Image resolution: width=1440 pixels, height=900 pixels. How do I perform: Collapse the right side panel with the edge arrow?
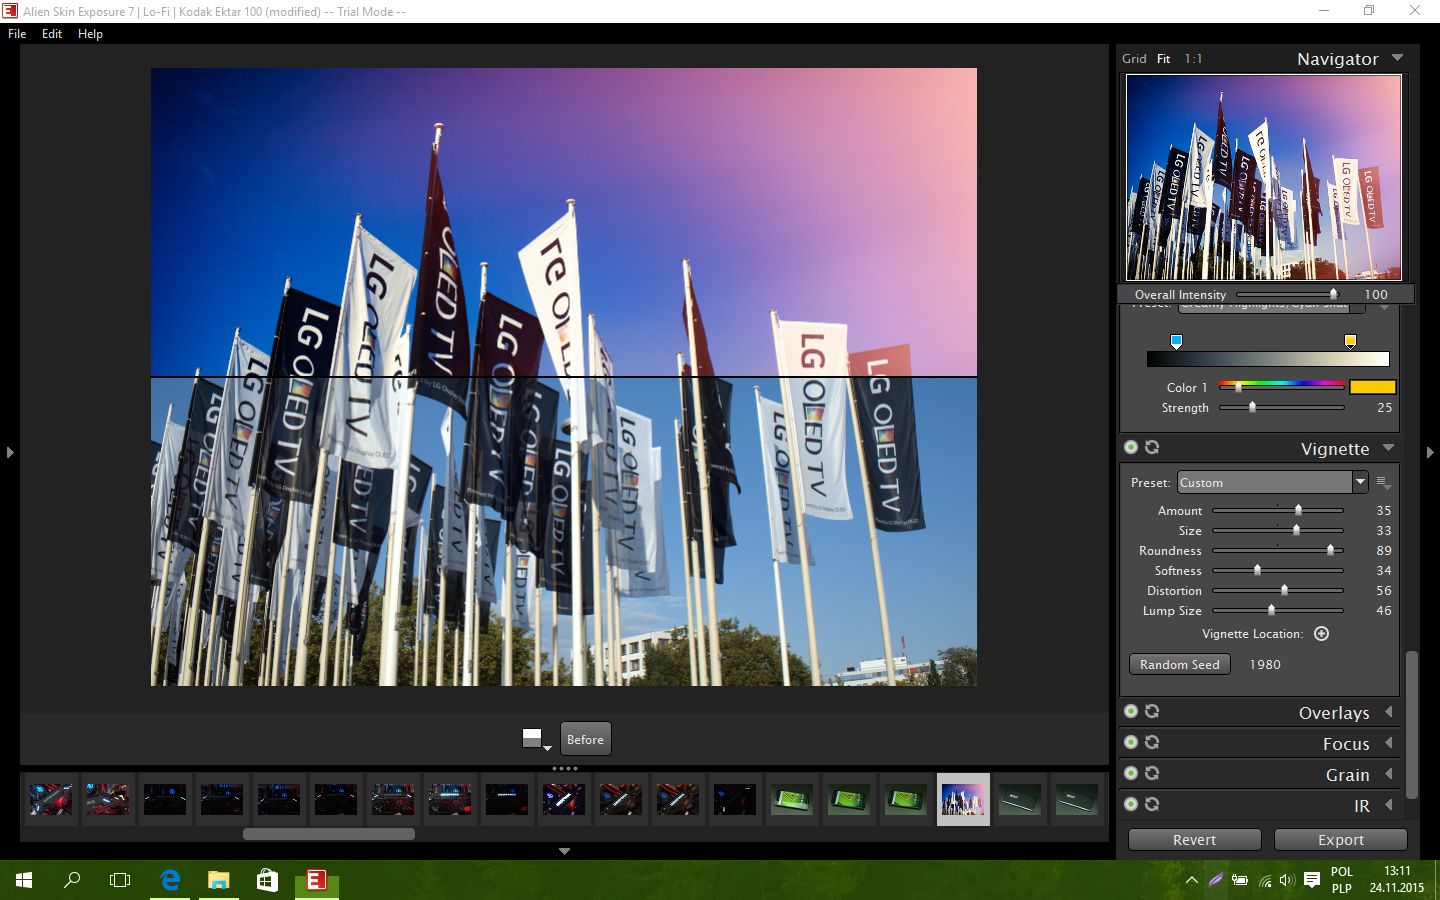[1429, 452]
